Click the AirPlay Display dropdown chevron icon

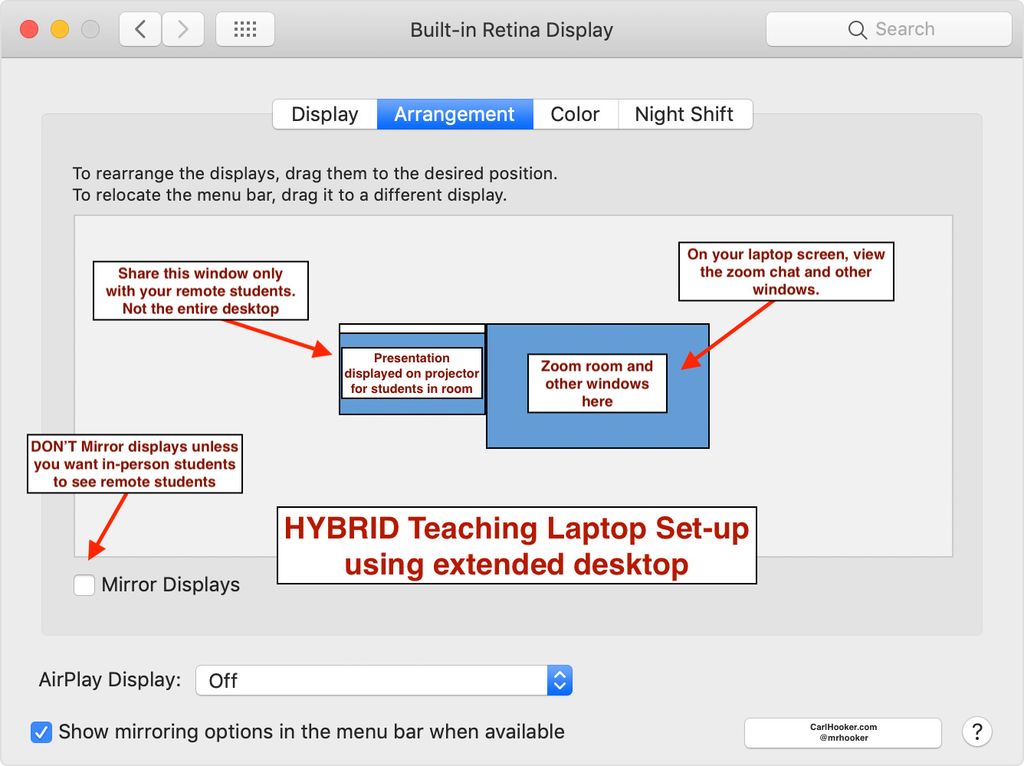pyautogui.click(x=560, y=680)
